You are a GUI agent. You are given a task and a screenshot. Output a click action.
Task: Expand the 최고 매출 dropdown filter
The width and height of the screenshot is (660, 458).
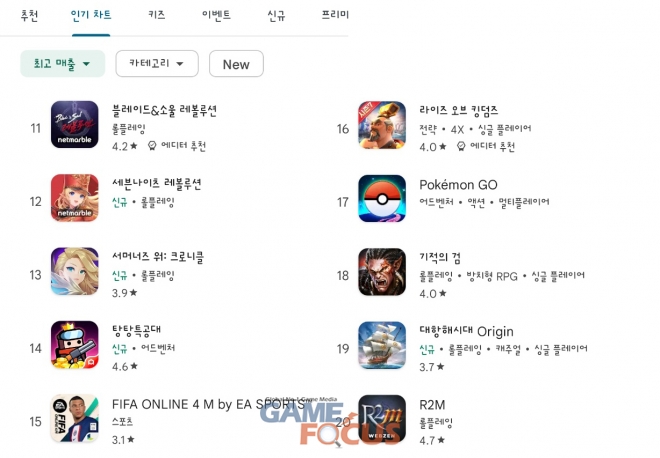tap(62, 64)
